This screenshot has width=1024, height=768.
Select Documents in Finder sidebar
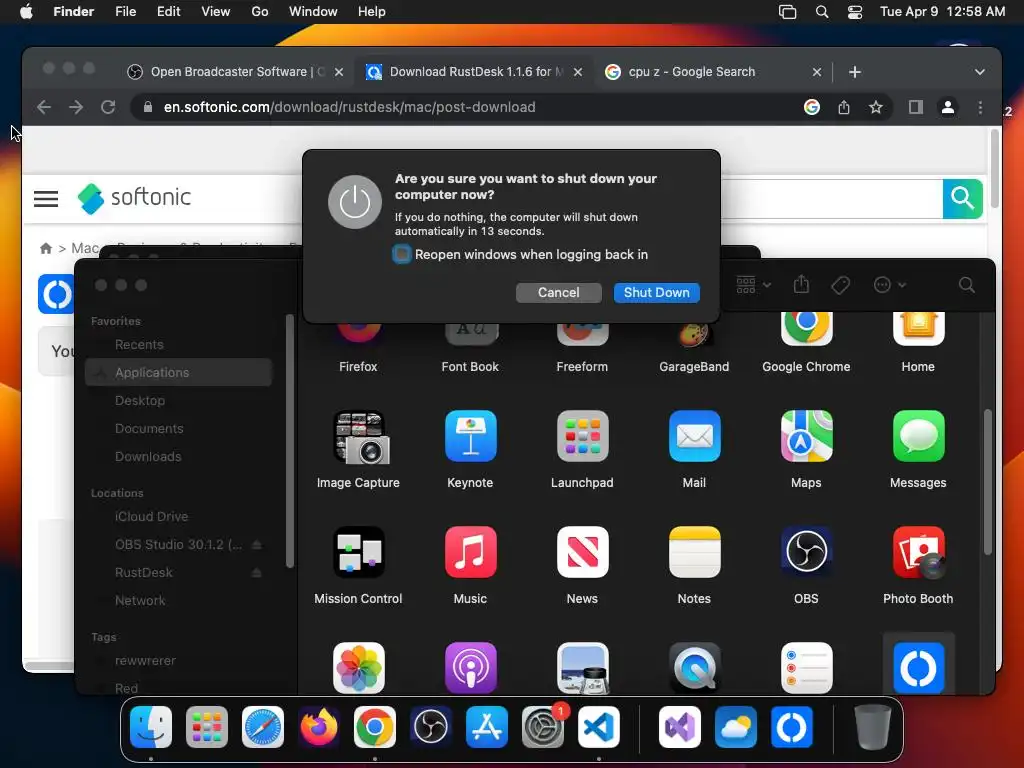pos(178,428)
